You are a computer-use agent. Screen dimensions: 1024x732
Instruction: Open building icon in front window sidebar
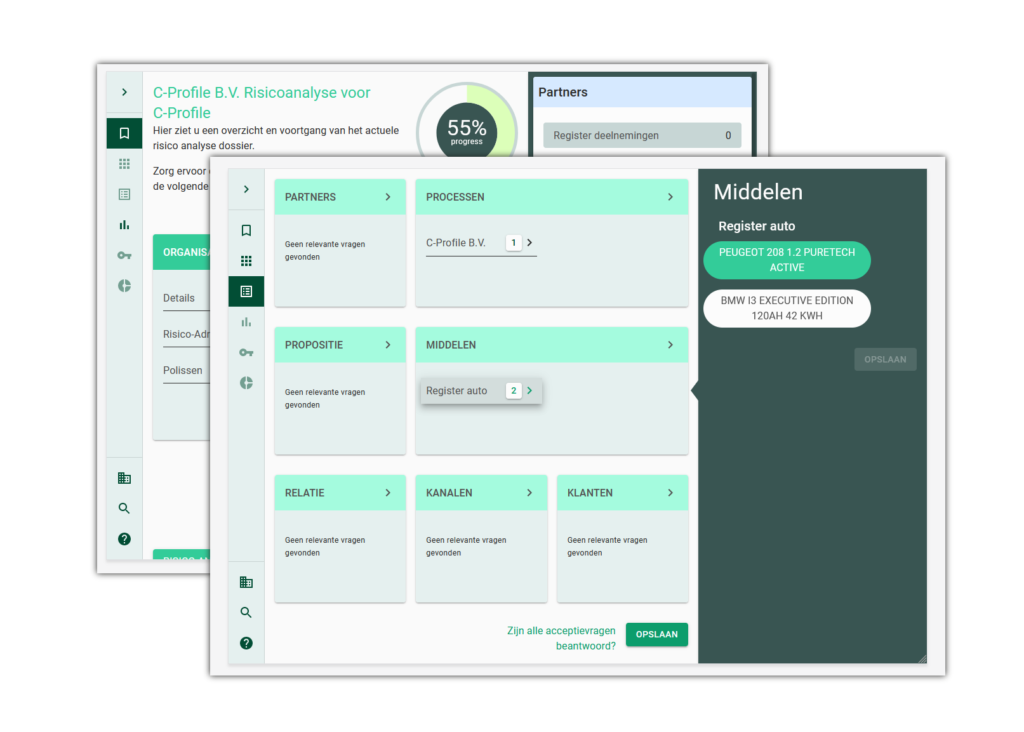246,582
